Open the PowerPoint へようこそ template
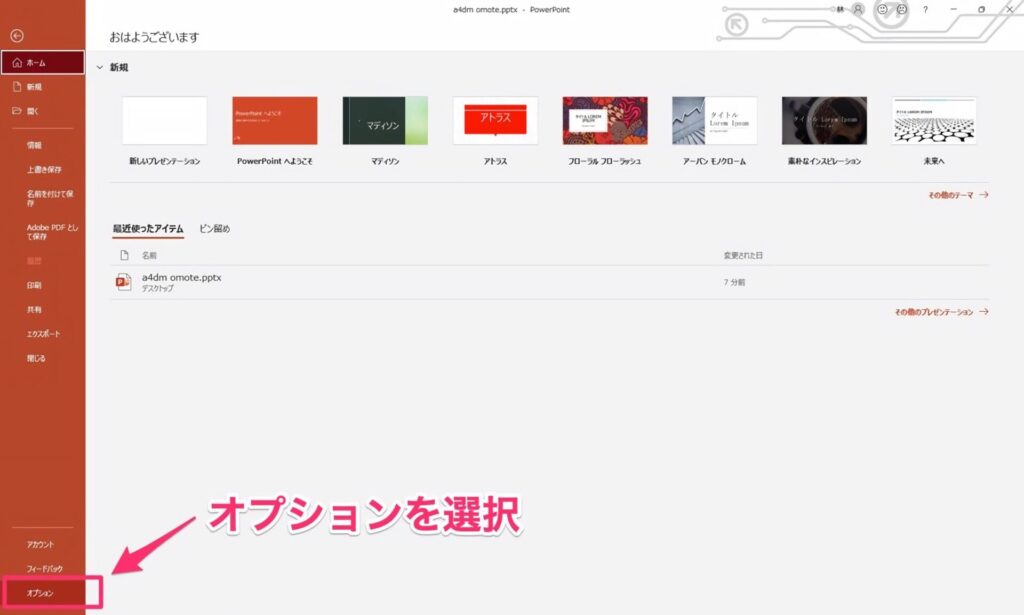The height and width of the screenshot is (615, 1024). pyautogui.click(x=275, y=121)
